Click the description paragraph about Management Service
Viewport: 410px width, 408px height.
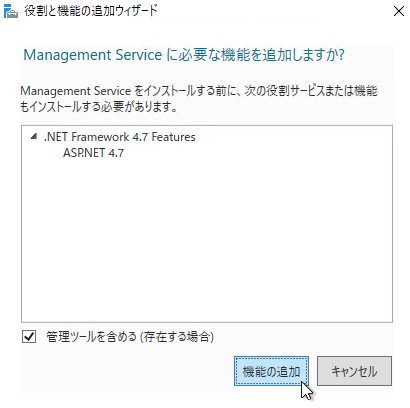click(199, 99)
